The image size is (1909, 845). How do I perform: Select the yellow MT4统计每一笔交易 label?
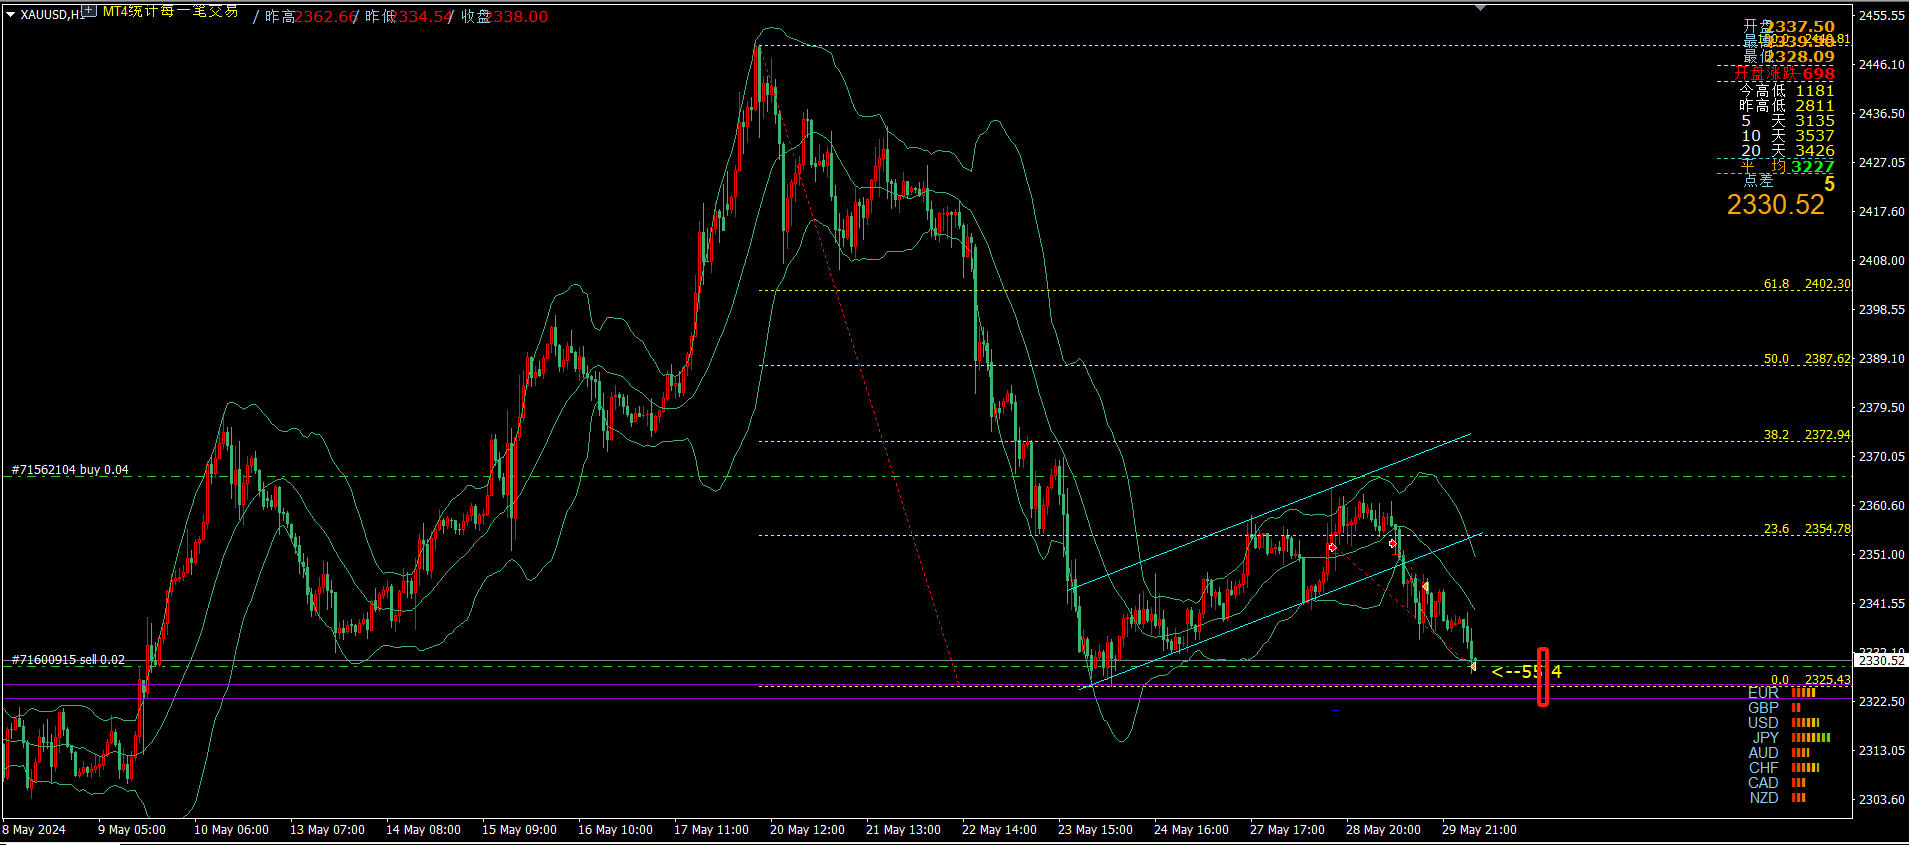click(x=171, y=11)
